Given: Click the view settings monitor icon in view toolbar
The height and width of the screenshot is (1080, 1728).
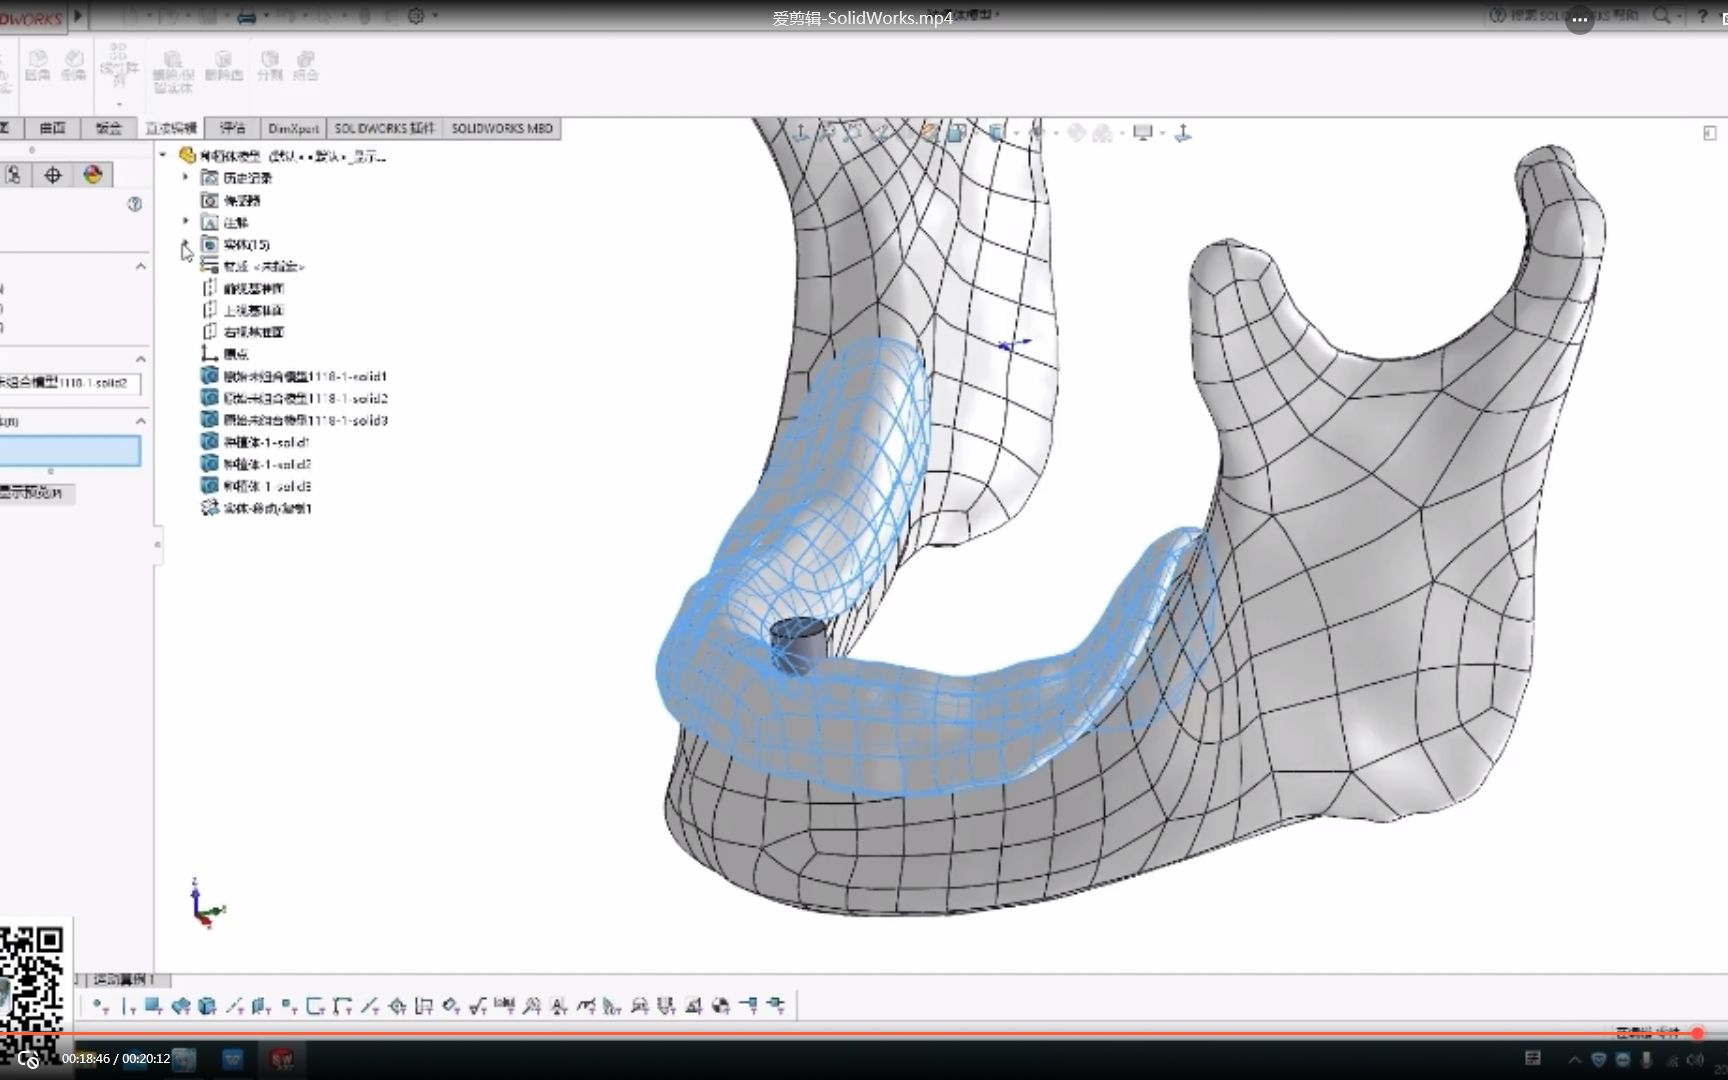Looking at the screenshot, I should coord(1143,132).
